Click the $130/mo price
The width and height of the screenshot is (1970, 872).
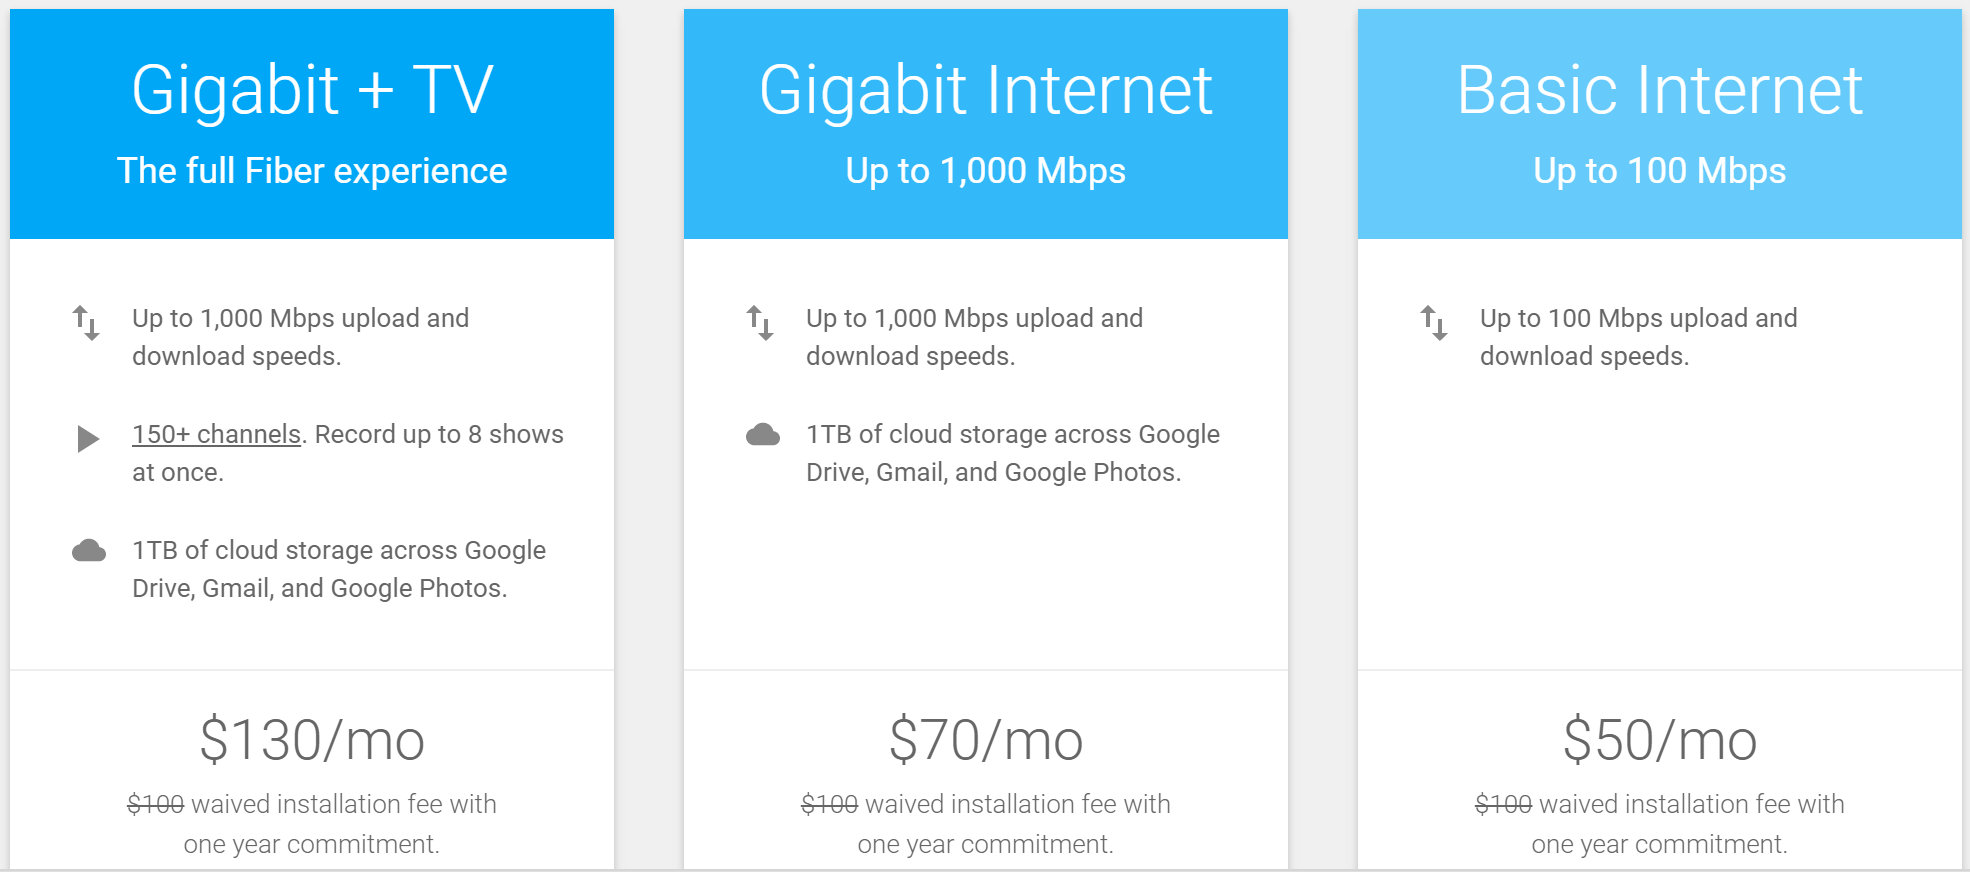click(312, 740)
